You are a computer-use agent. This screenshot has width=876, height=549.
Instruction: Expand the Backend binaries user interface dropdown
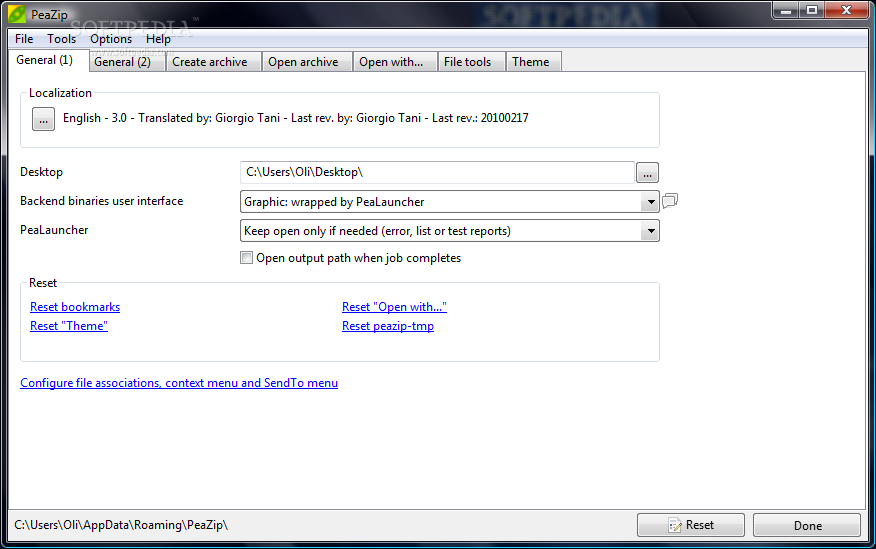coord(650,202)
